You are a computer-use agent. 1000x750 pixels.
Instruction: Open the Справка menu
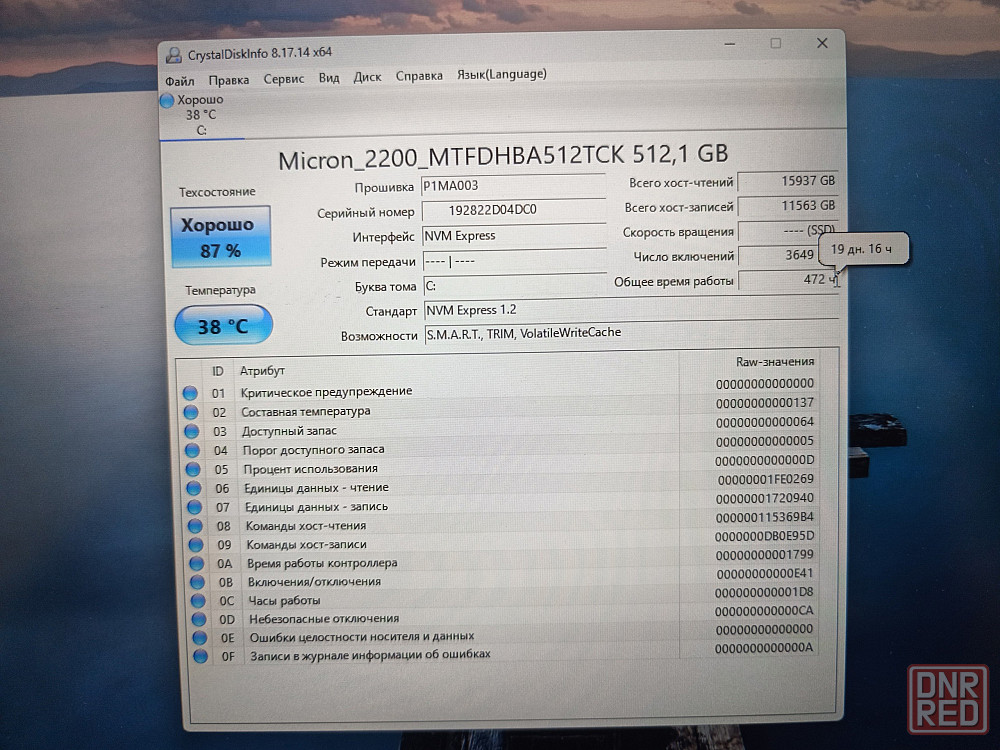(419, 76)
